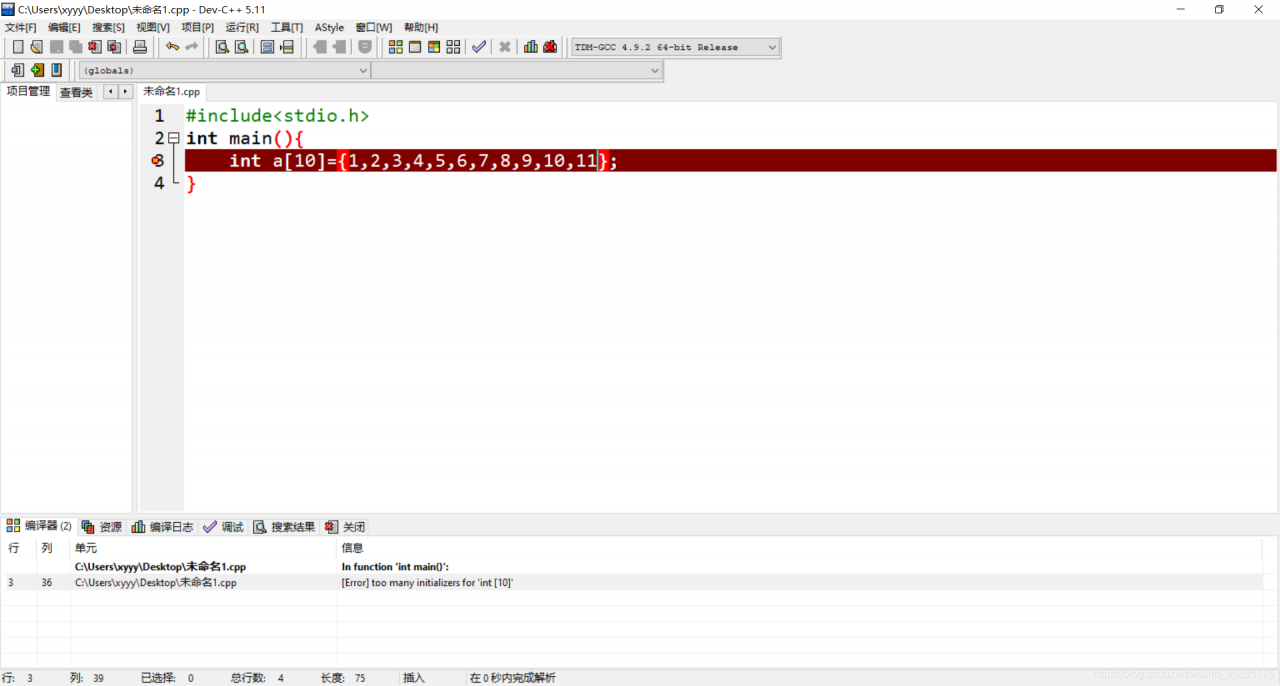Click the highlighted 'int a[10]' error line
The height and width of the screenshot is (686, 1280).
pos(731,161)
